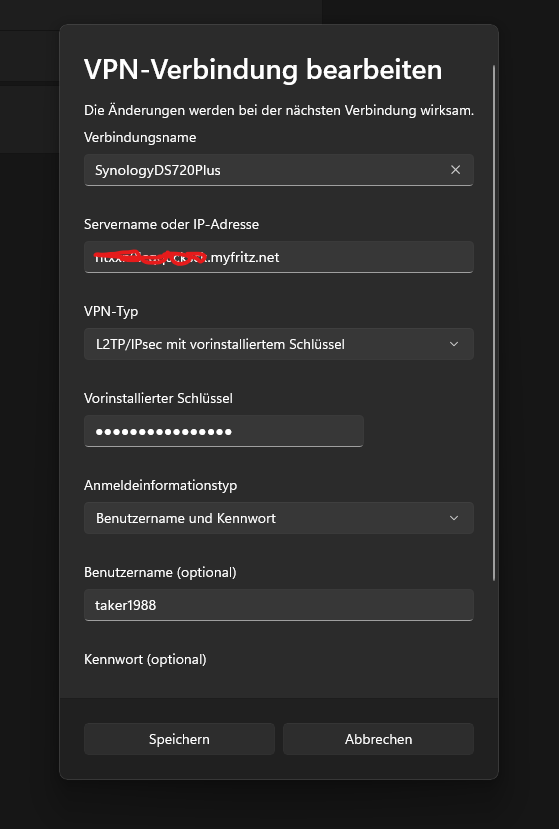Click into the masked Vorinstallierter Schlüssel field

coord(224,431)
